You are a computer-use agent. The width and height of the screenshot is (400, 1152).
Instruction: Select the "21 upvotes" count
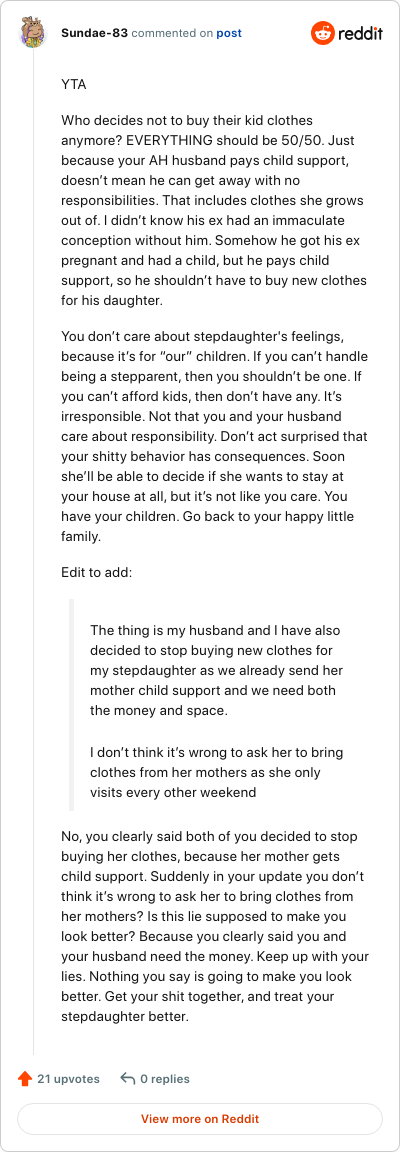68,1079
